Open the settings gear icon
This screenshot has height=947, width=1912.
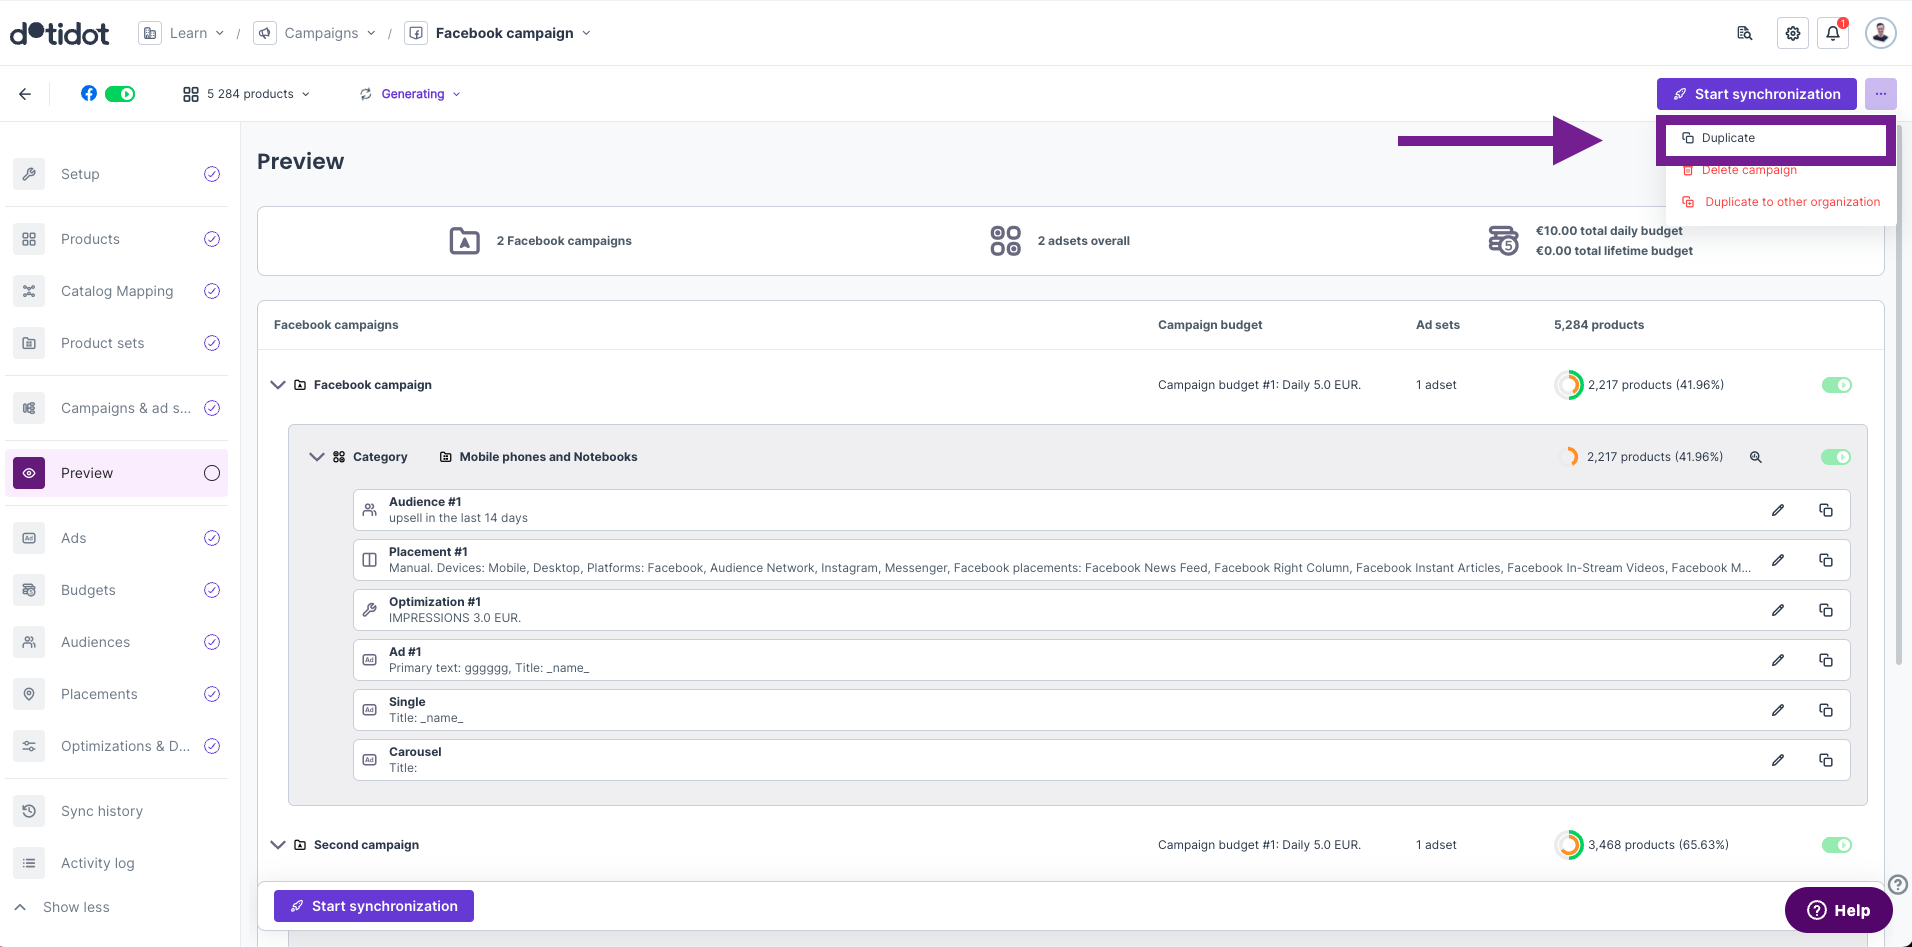1792,33
